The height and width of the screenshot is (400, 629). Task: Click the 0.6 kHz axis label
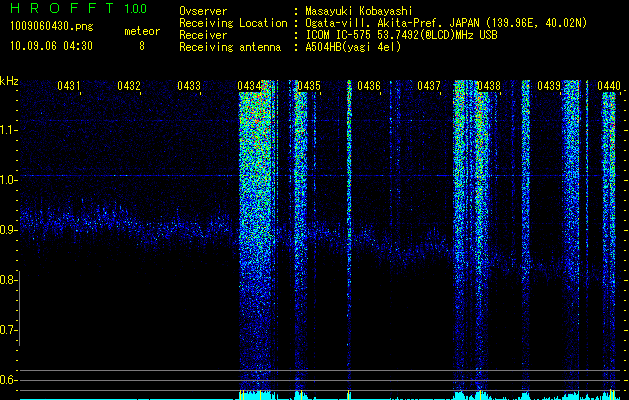[8, 380]
